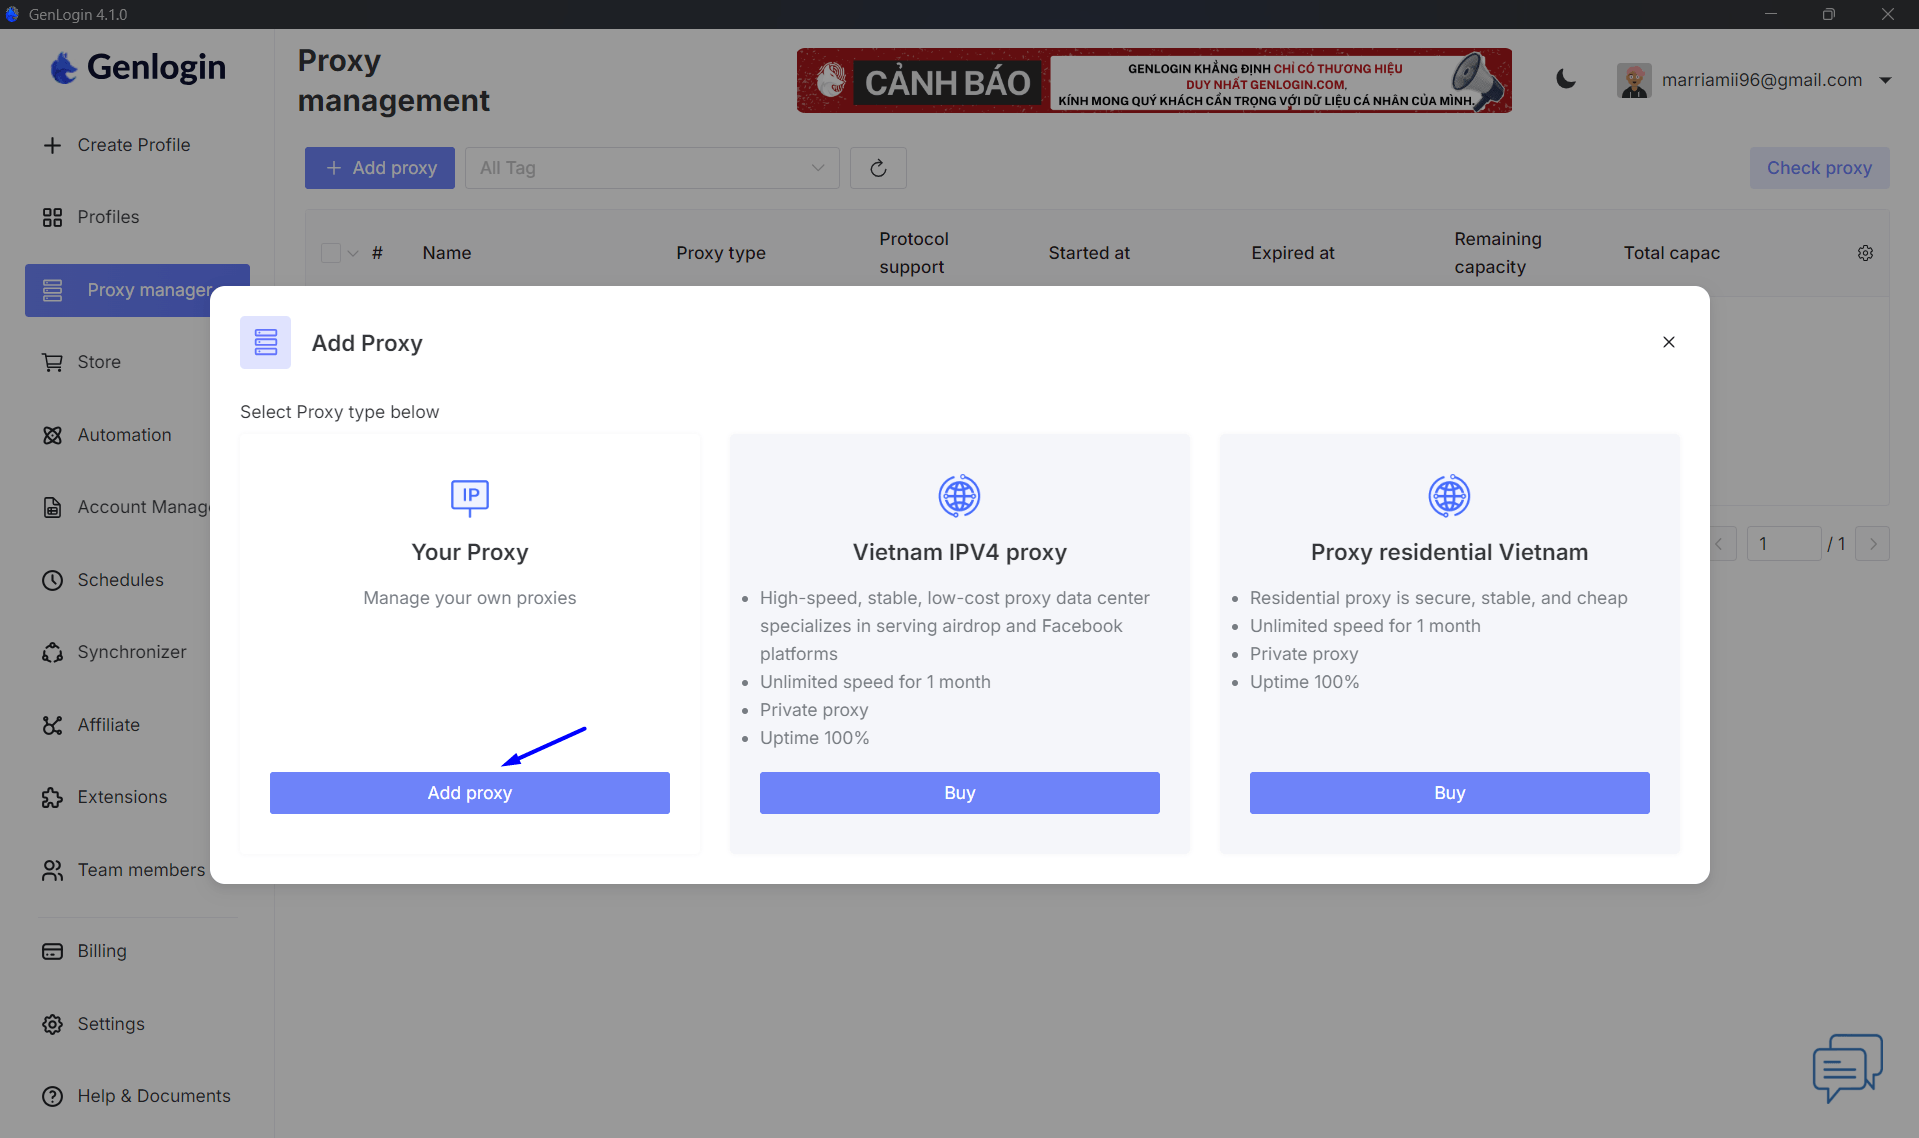This screenshot has height=1138, width=1919.
Task: Click the Name column header
Action: pos(446,253)
